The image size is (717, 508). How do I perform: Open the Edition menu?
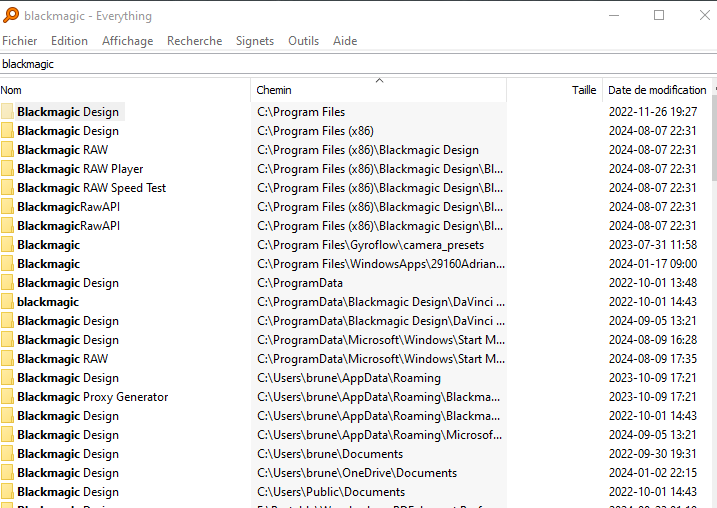tap(70, 41)
